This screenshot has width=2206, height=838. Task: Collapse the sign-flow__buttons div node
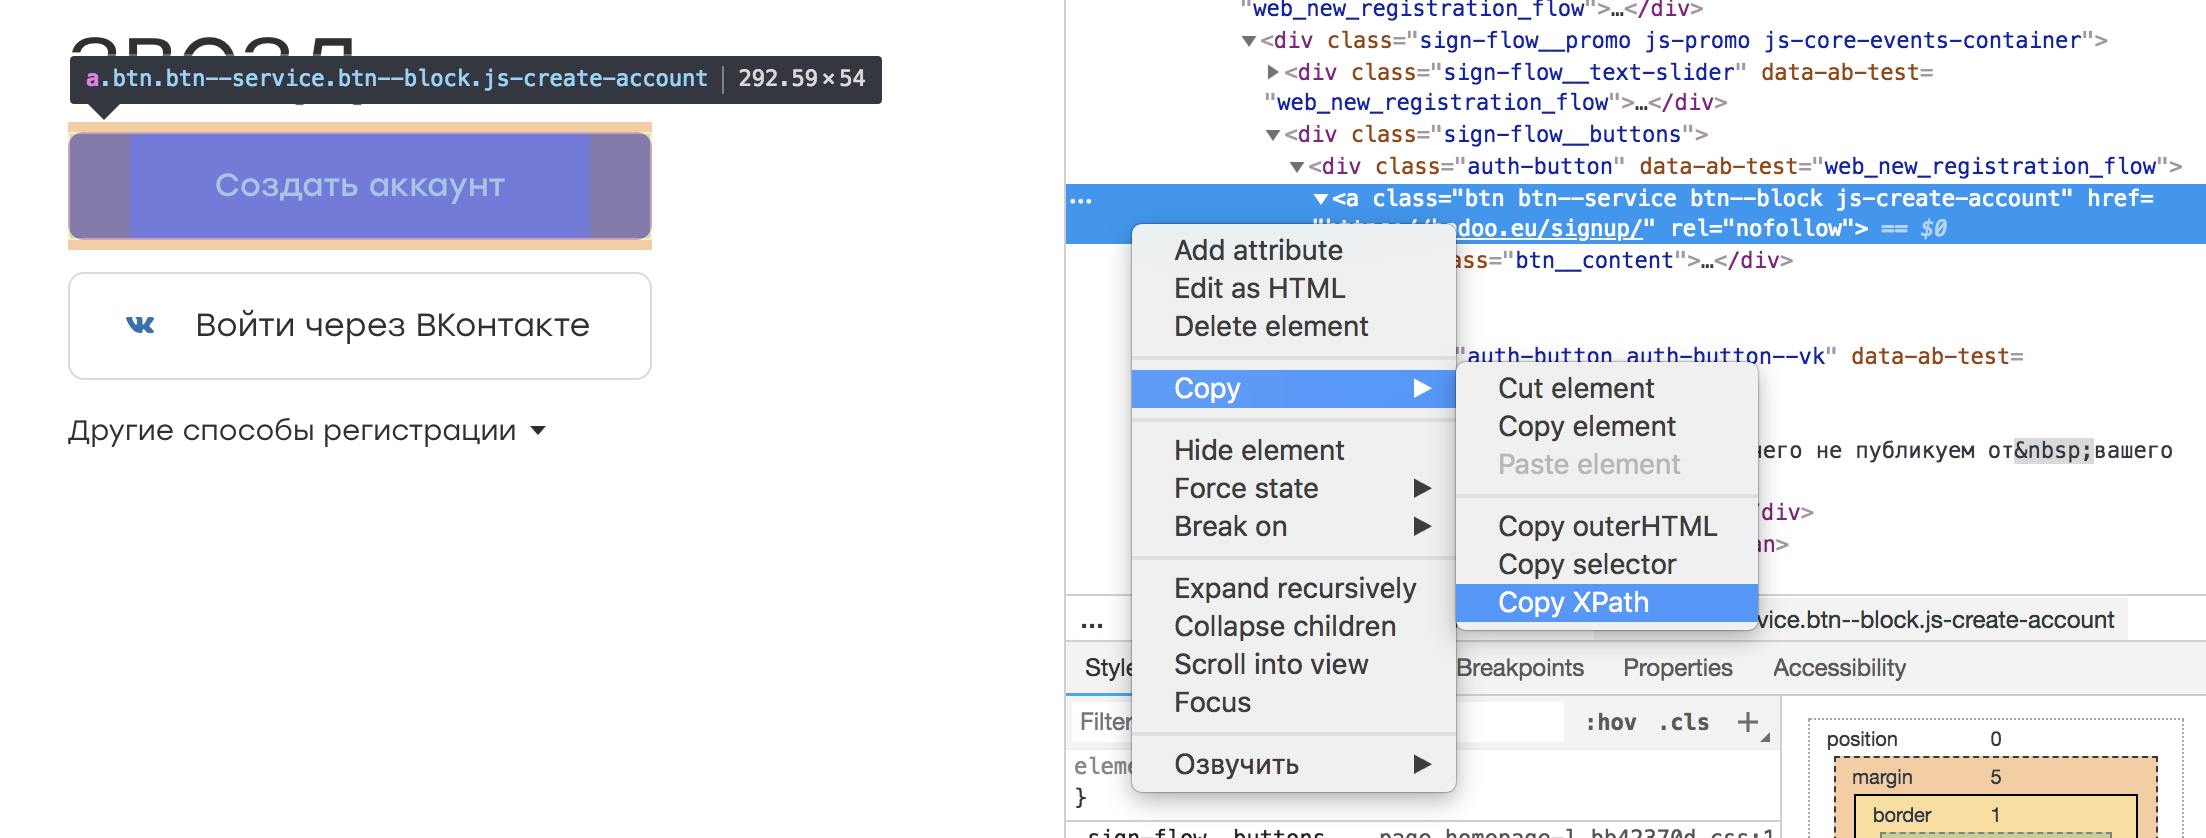(1273, 135)
